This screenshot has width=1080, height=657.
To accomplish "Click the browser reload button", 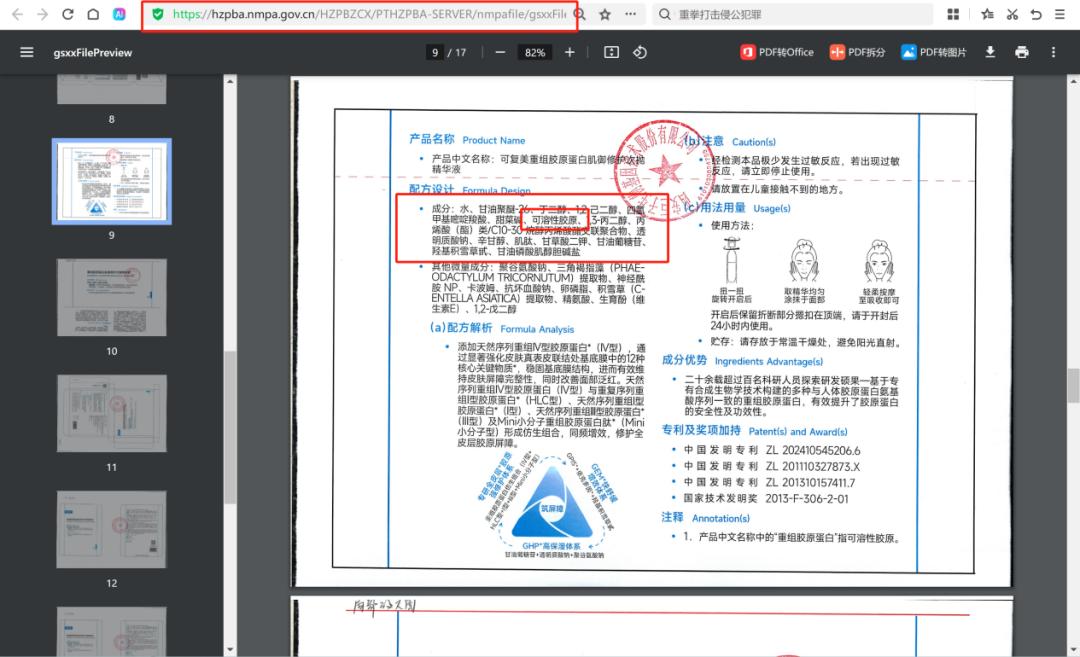I will [68, 15].
